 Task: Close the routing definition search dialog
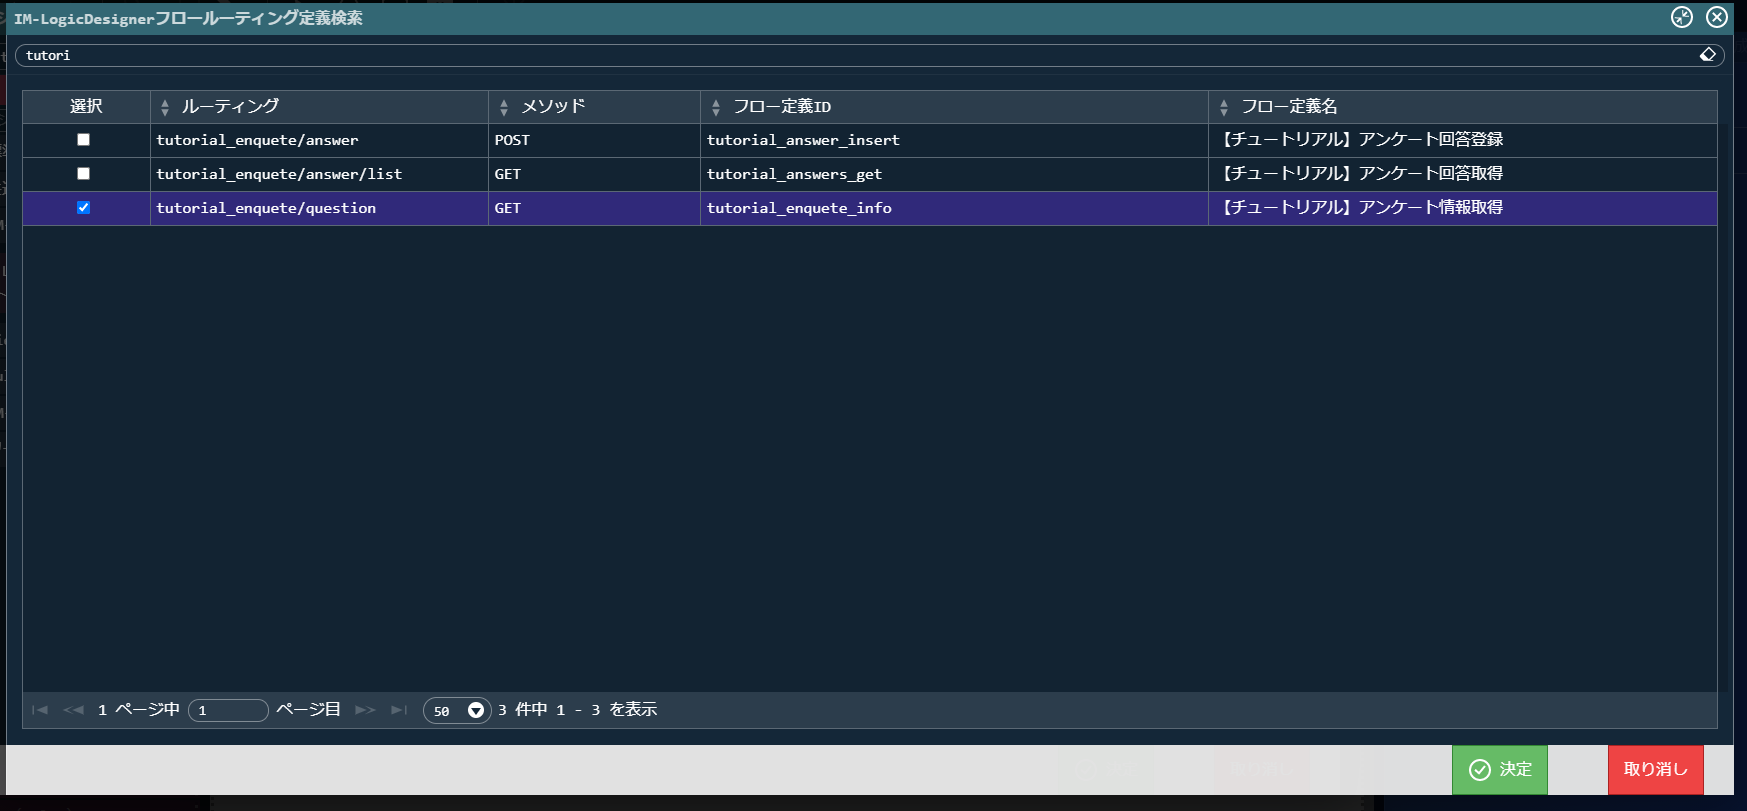(1717, 17)
